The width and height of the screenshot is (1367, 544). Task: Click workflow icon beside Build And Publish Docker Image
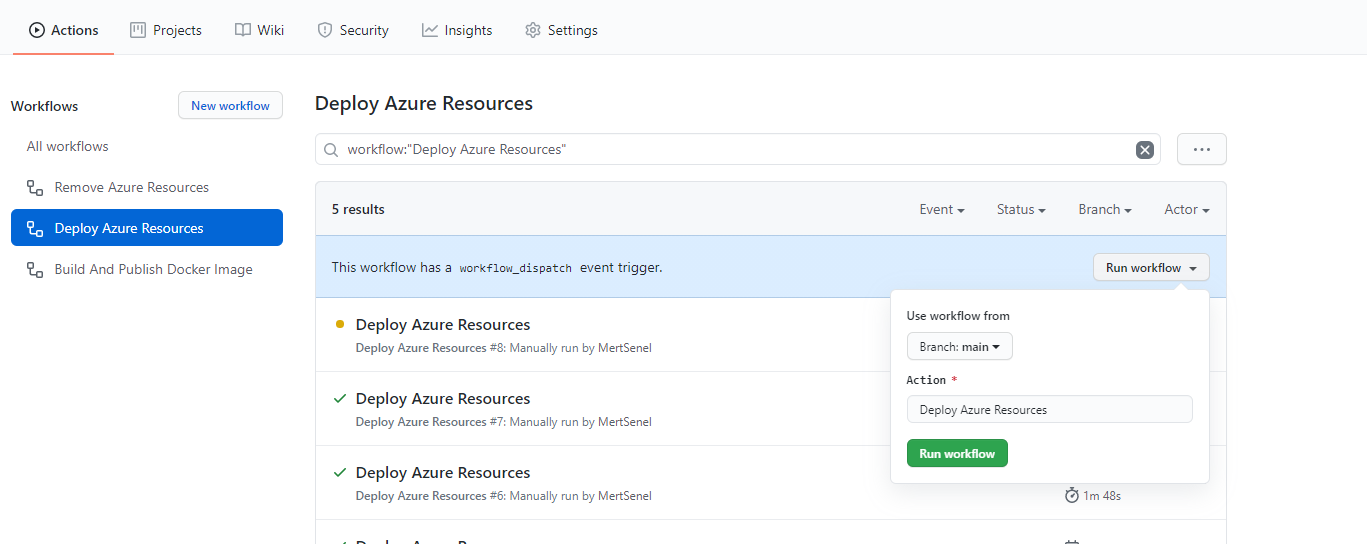(x=35, y=269)
